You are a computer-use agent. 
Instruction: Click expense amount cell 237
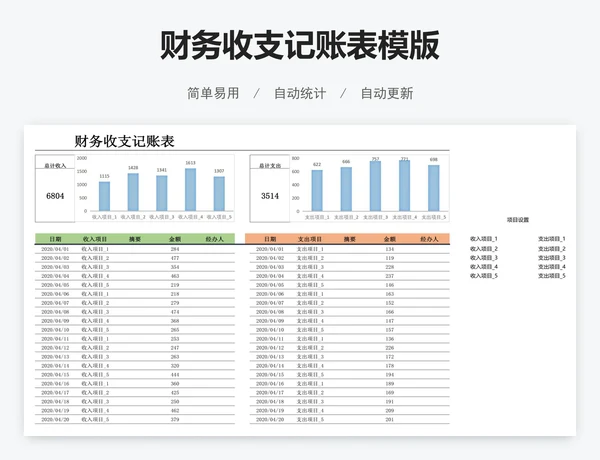(390, 276)
